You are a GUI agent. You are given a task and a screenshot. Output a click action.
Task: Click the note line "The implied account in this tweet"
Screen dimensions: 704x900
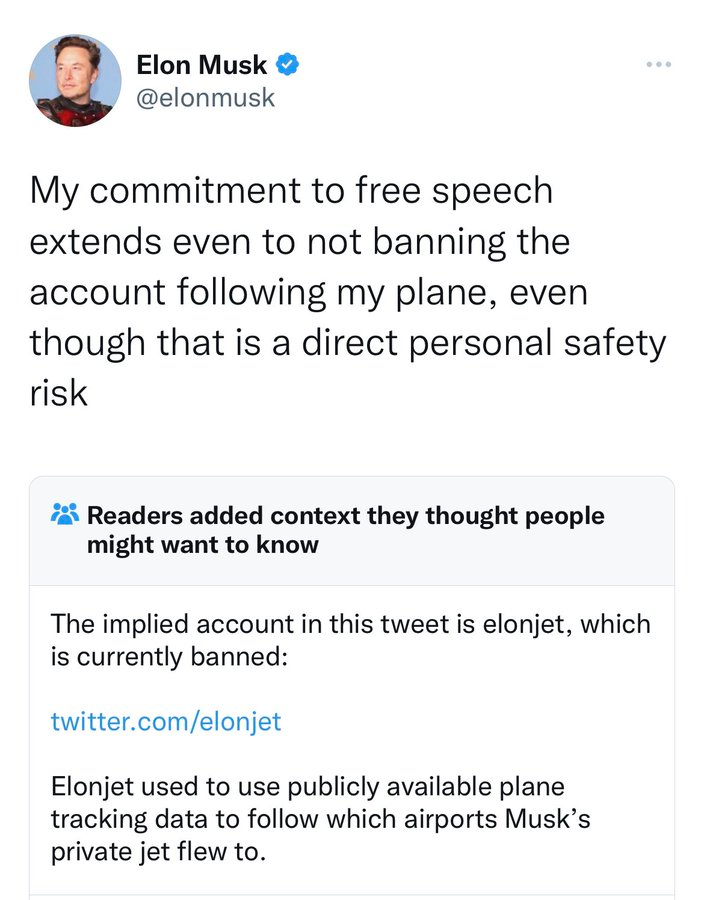pos(350,624)
